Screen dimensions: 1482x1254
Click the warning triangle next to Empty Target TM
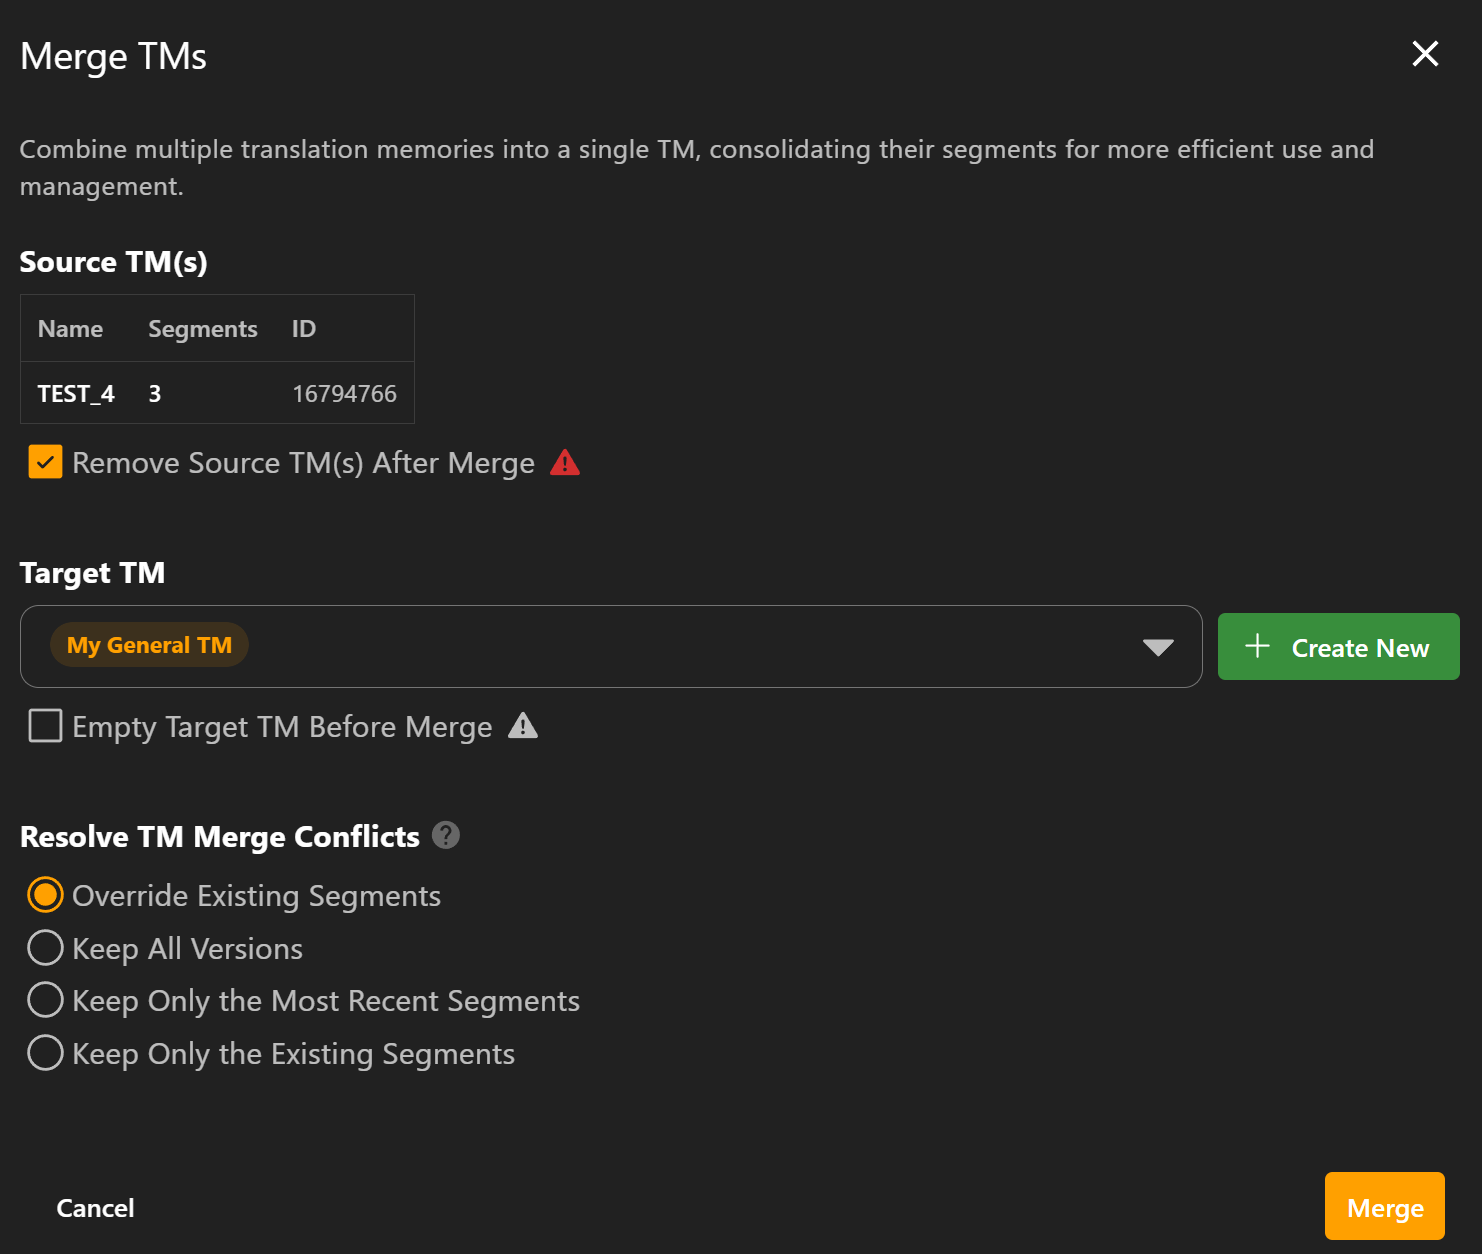tap(522, 726)
